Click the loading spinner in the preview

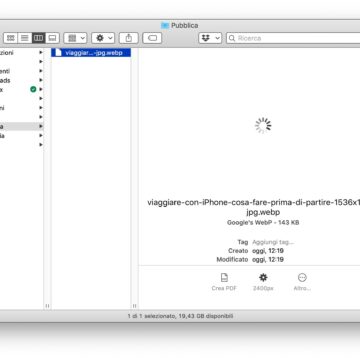click(x=263, y=126)
